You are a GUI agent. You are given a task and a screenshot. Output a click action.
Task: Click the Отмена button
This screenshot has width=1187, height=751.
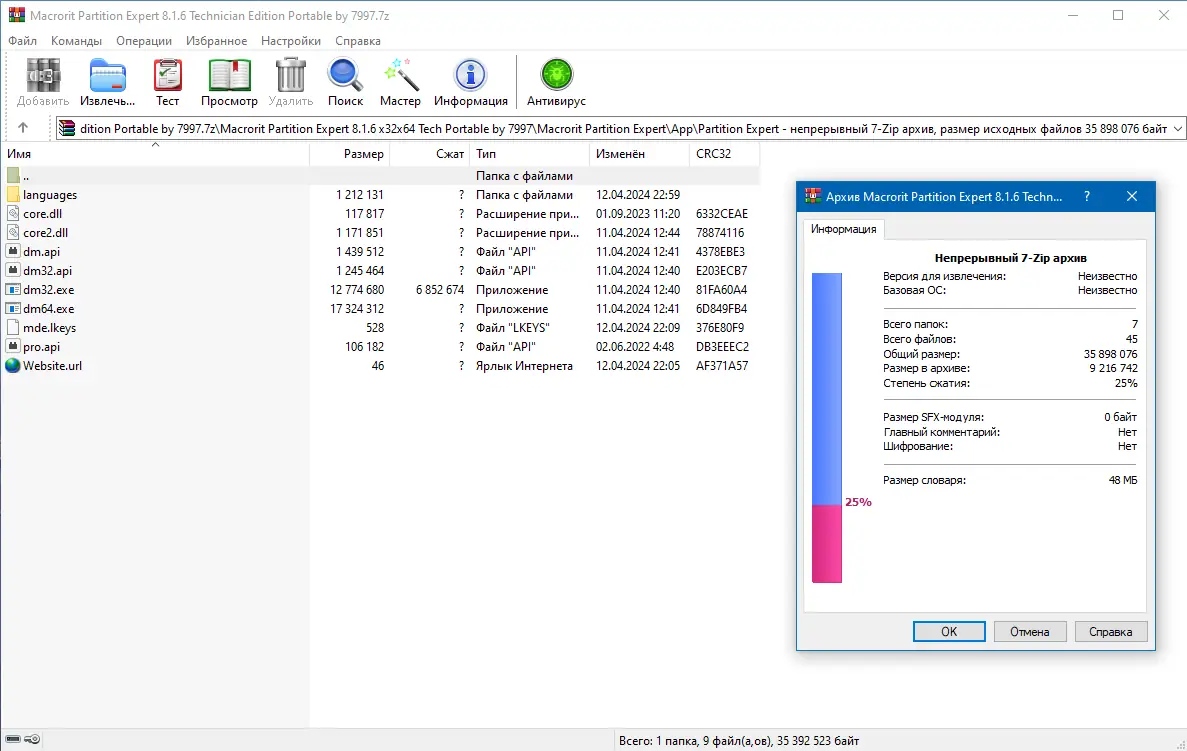point(1030,631)
